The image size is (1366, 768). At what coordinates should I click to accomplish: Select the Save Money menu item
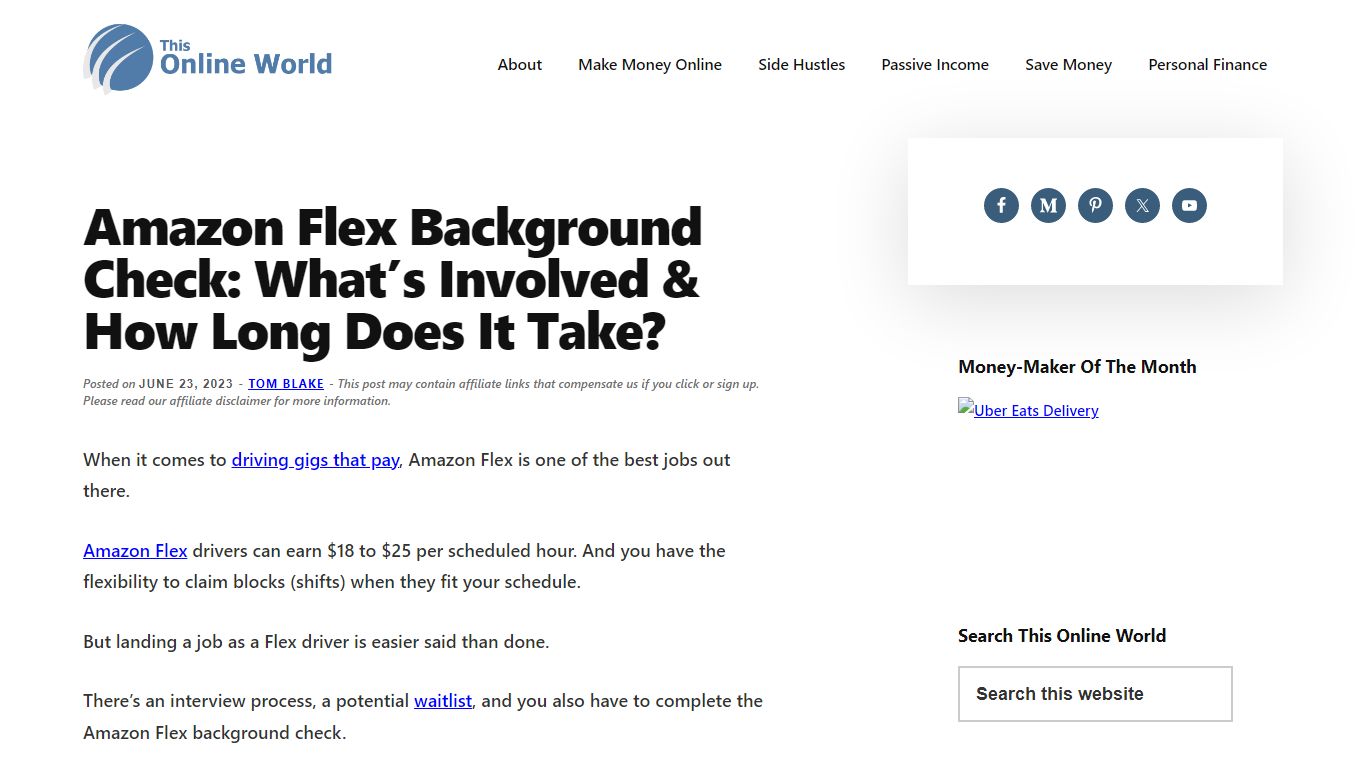pos(1068,64)
